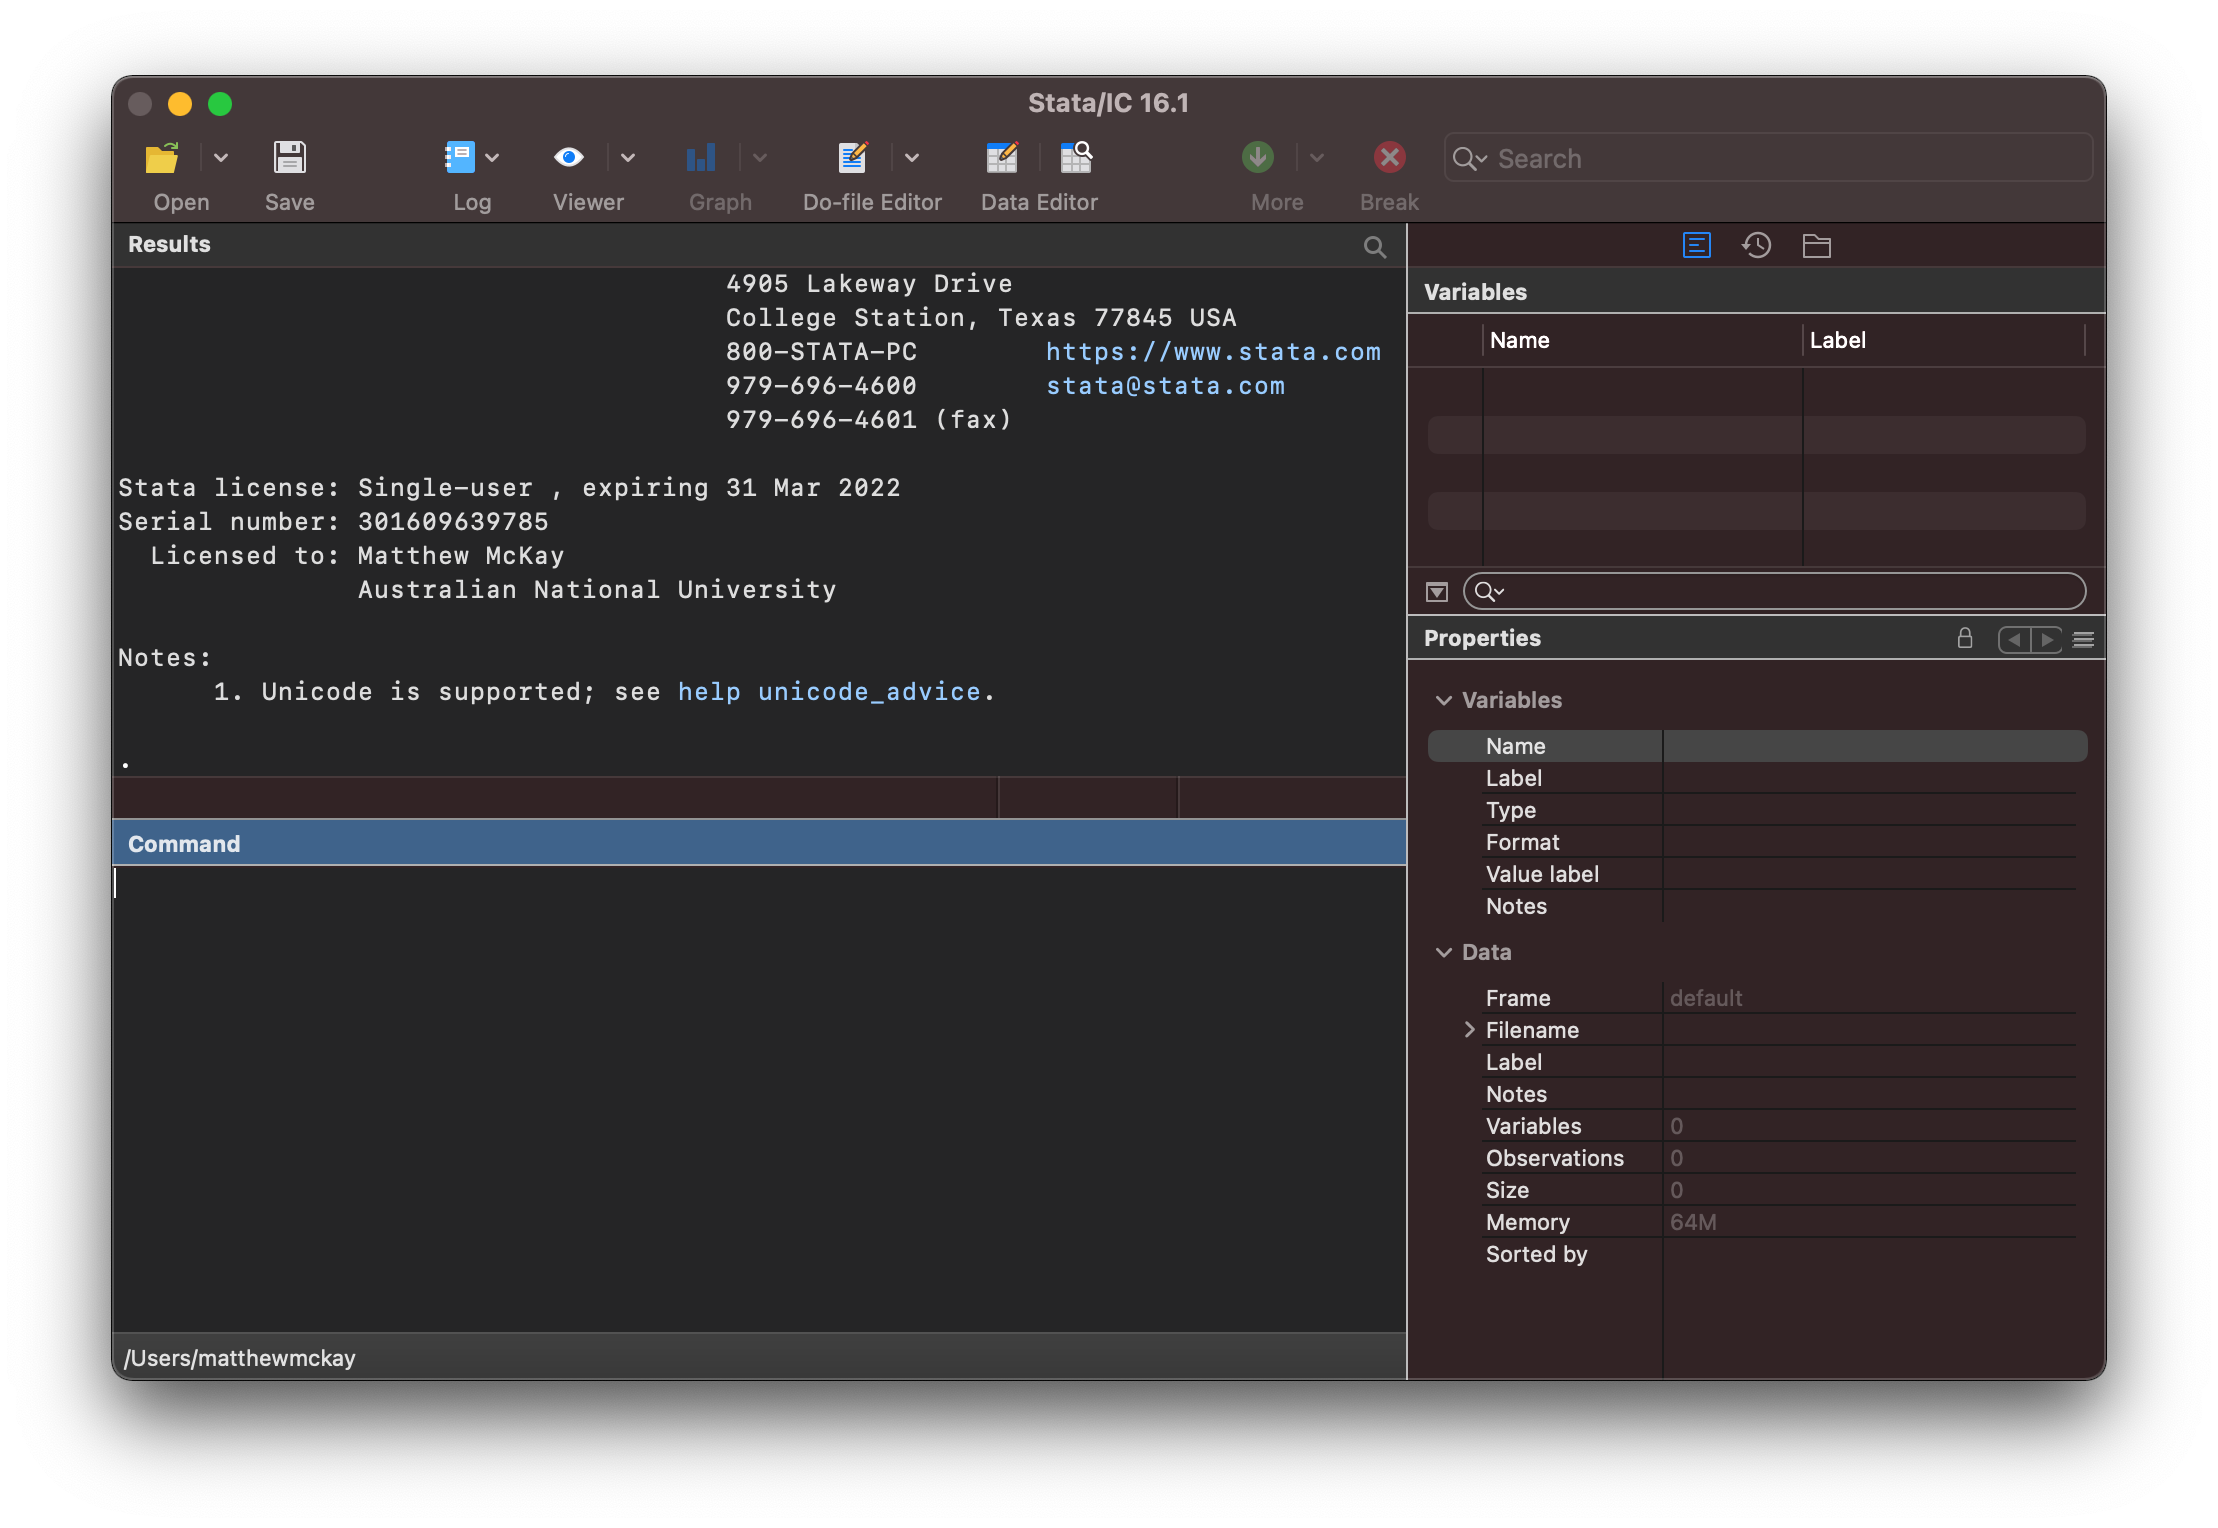
Task: Open the Data Editor (edit) icon
Action: click(1001, 158)
